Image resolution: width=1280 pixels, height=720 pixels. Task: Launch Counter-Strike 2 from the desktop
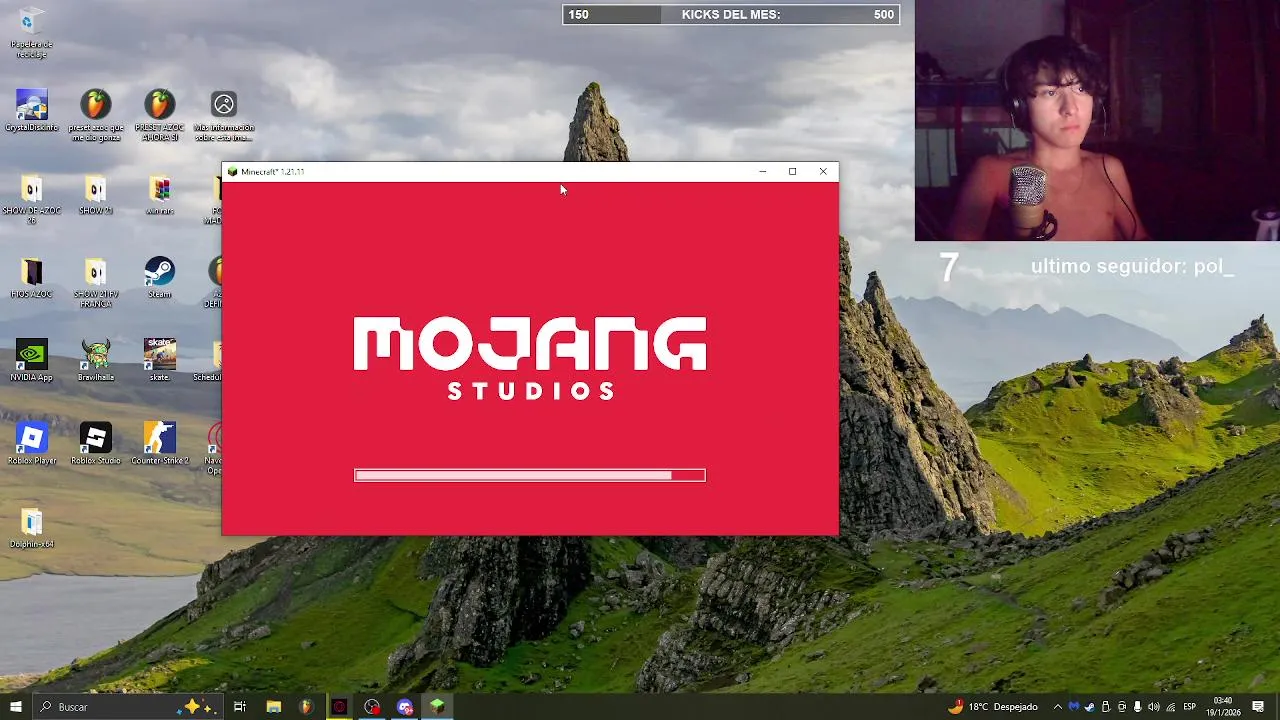[160, 444]
